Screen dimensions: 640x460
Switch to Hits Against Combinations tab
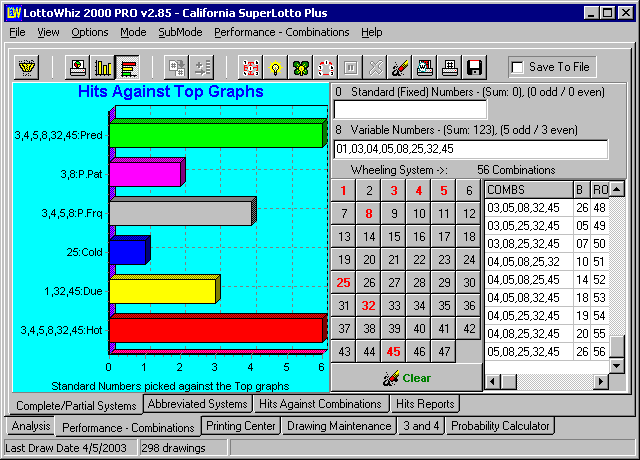click(x=320, y=404)
